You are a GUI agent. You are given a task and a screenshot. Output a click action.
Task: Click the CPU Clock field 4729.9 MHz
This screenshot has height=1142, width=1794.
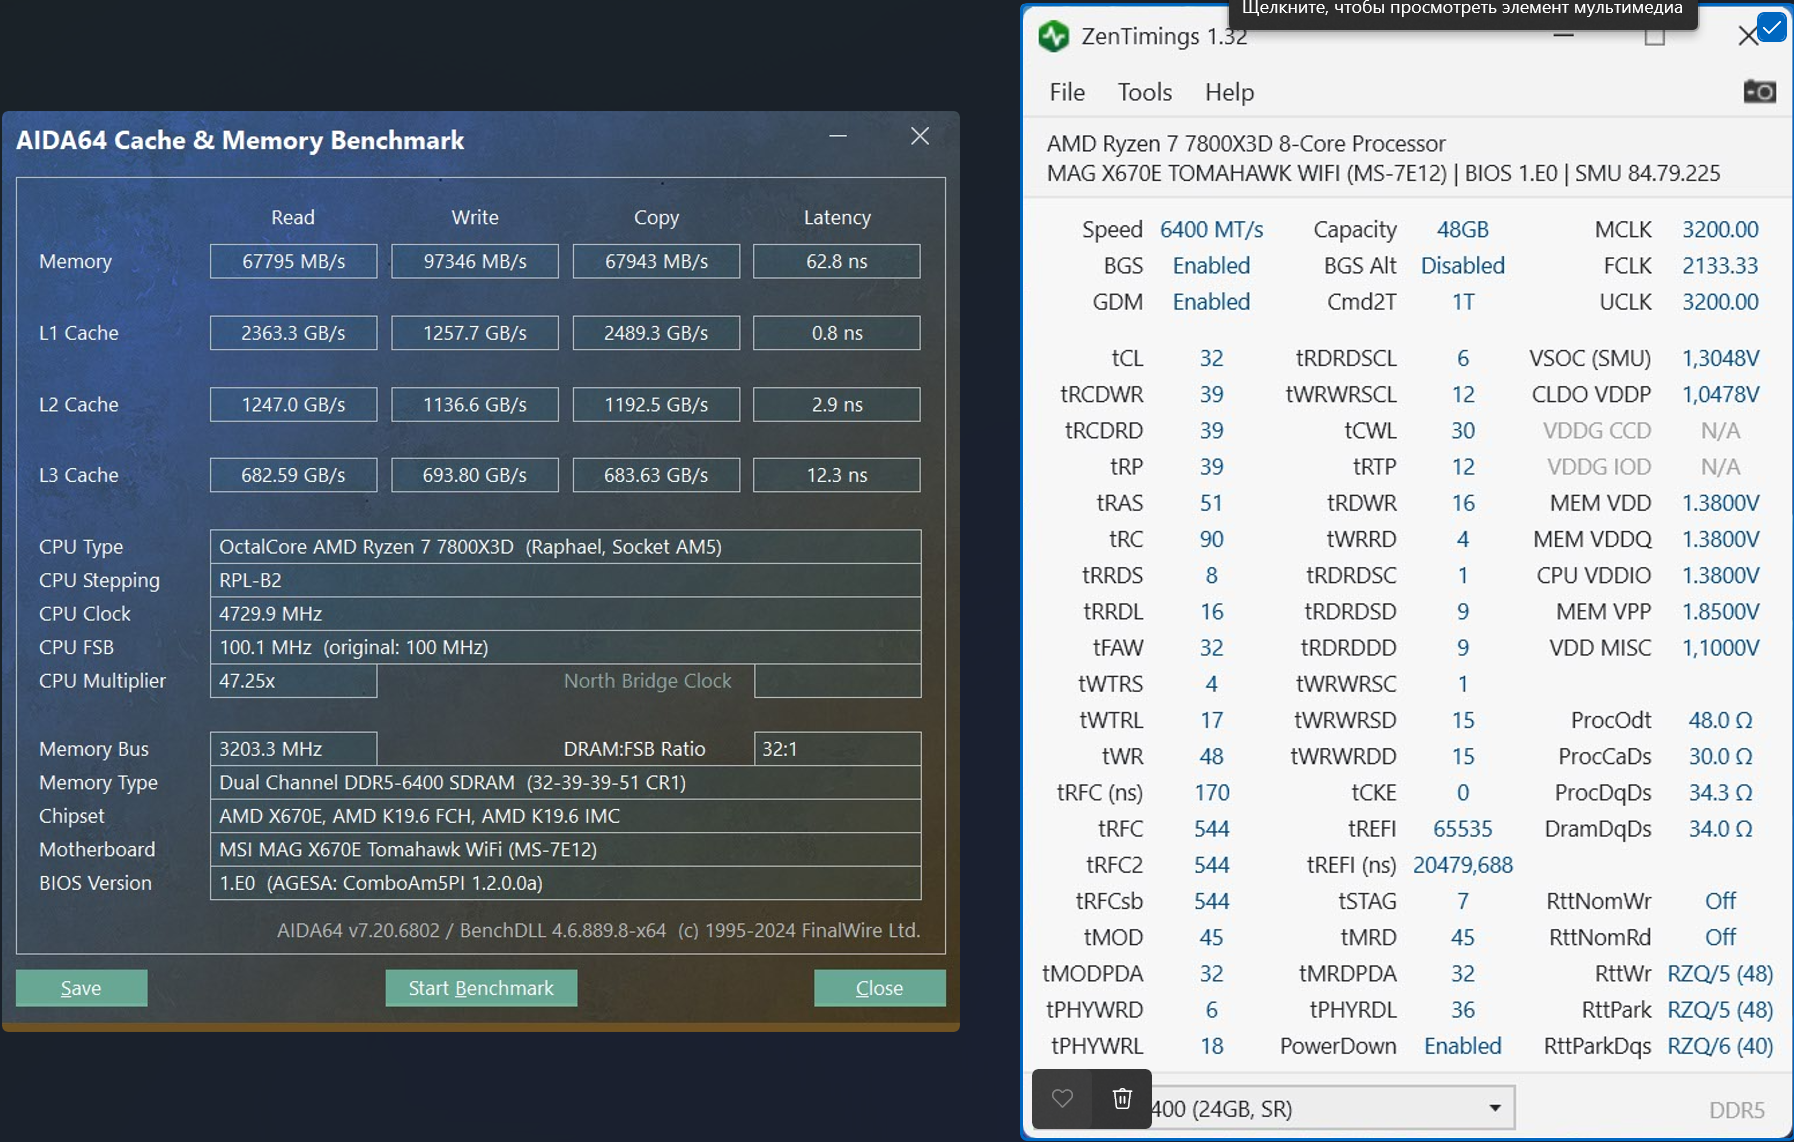coord(565,614)
